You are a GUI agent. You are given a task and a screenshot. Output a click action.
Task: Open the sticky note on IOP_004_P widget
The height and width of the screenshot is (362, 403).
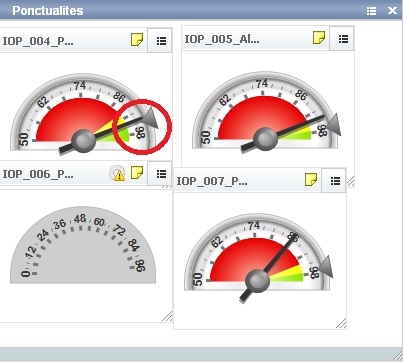coord(137,39)
